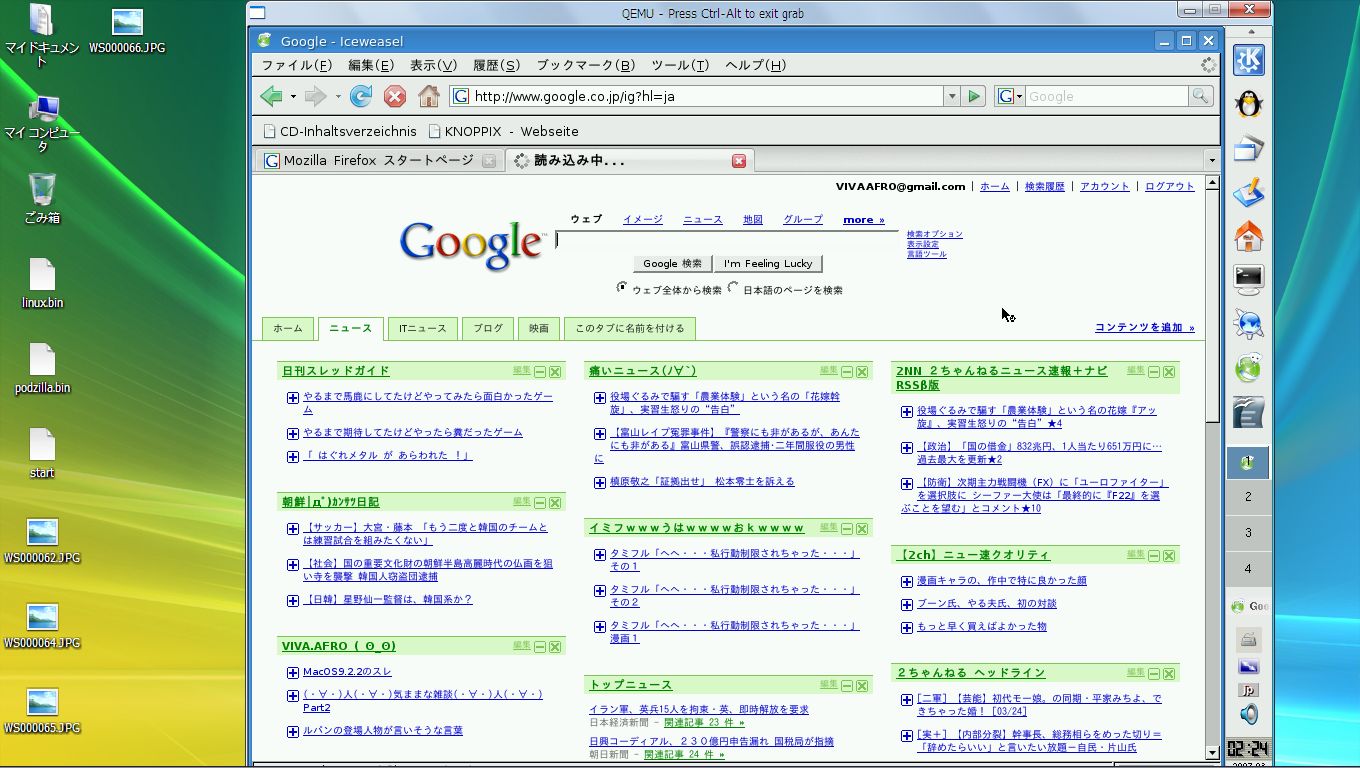
Task: Open the ツール menu
Action: click(x=680, y=65)
